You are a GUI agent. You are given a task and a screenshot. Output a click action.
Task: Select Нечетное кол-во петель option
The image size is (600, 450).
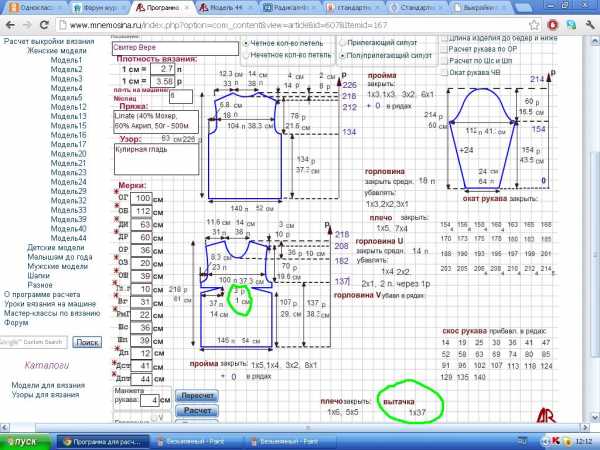click(247, 56)
